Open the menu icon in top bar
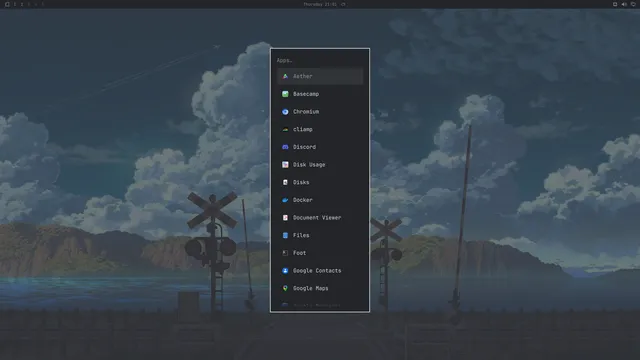The height and width of the screenshot is (360, 640). 7,4
